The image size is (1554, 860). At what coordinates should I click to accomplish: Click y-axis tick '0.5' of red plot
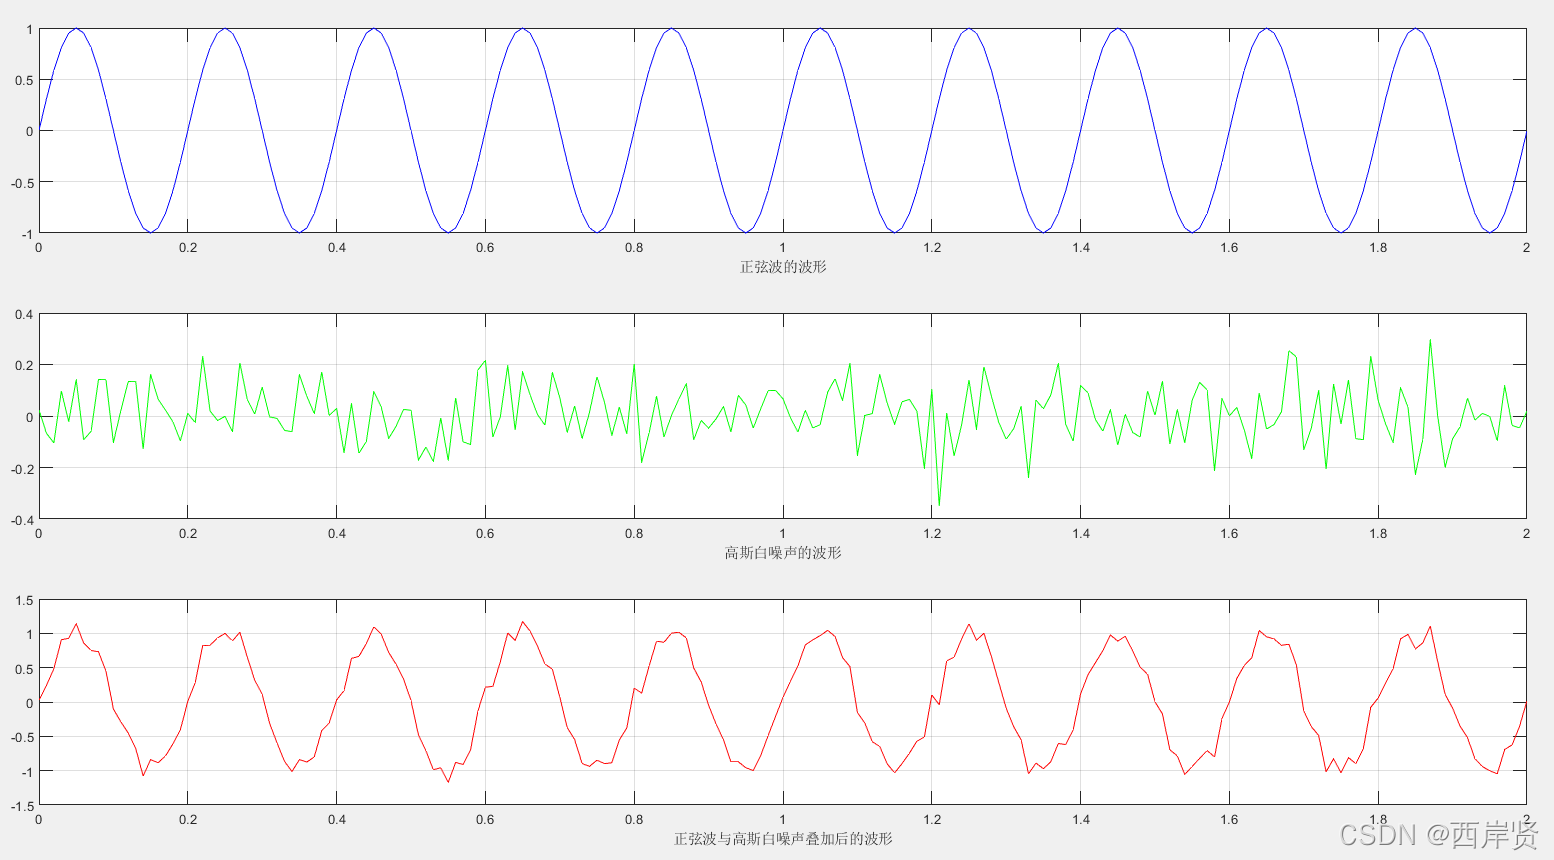[x=24, y=668]
